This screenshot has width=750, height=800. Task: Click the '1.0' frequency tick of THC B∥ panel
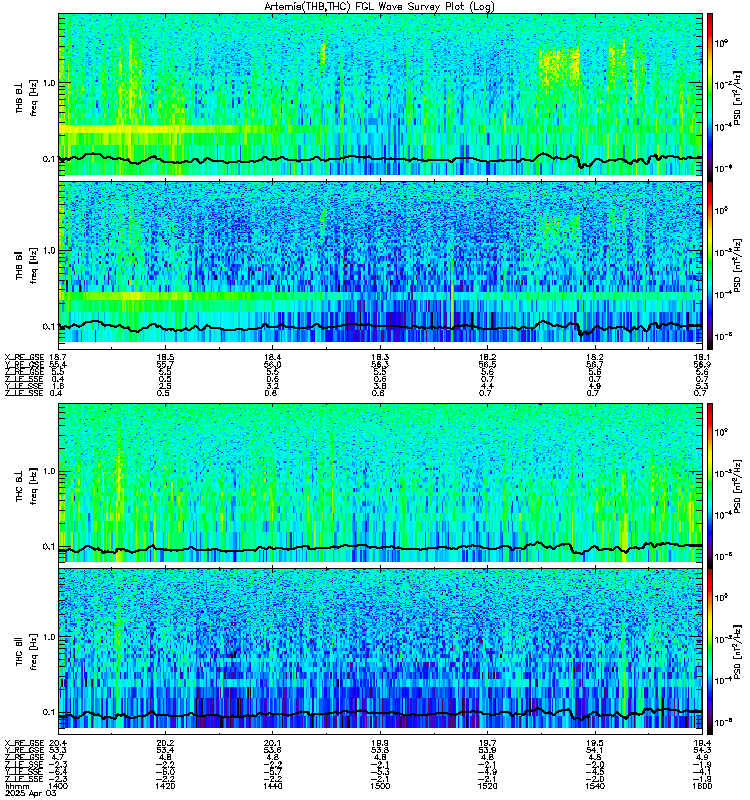[49, 637]
